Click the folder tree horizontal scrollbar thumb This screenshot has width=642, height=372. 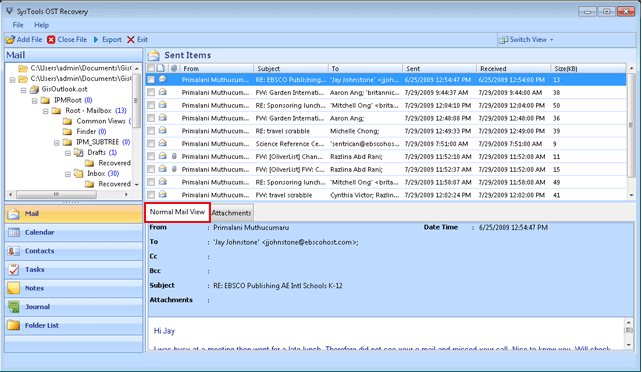click(x=57, y=195)
